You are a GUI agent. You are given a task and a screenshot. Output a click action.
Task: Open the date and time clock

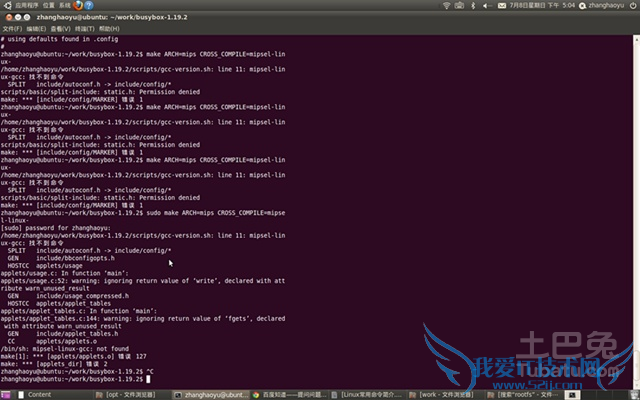[542, 5]
